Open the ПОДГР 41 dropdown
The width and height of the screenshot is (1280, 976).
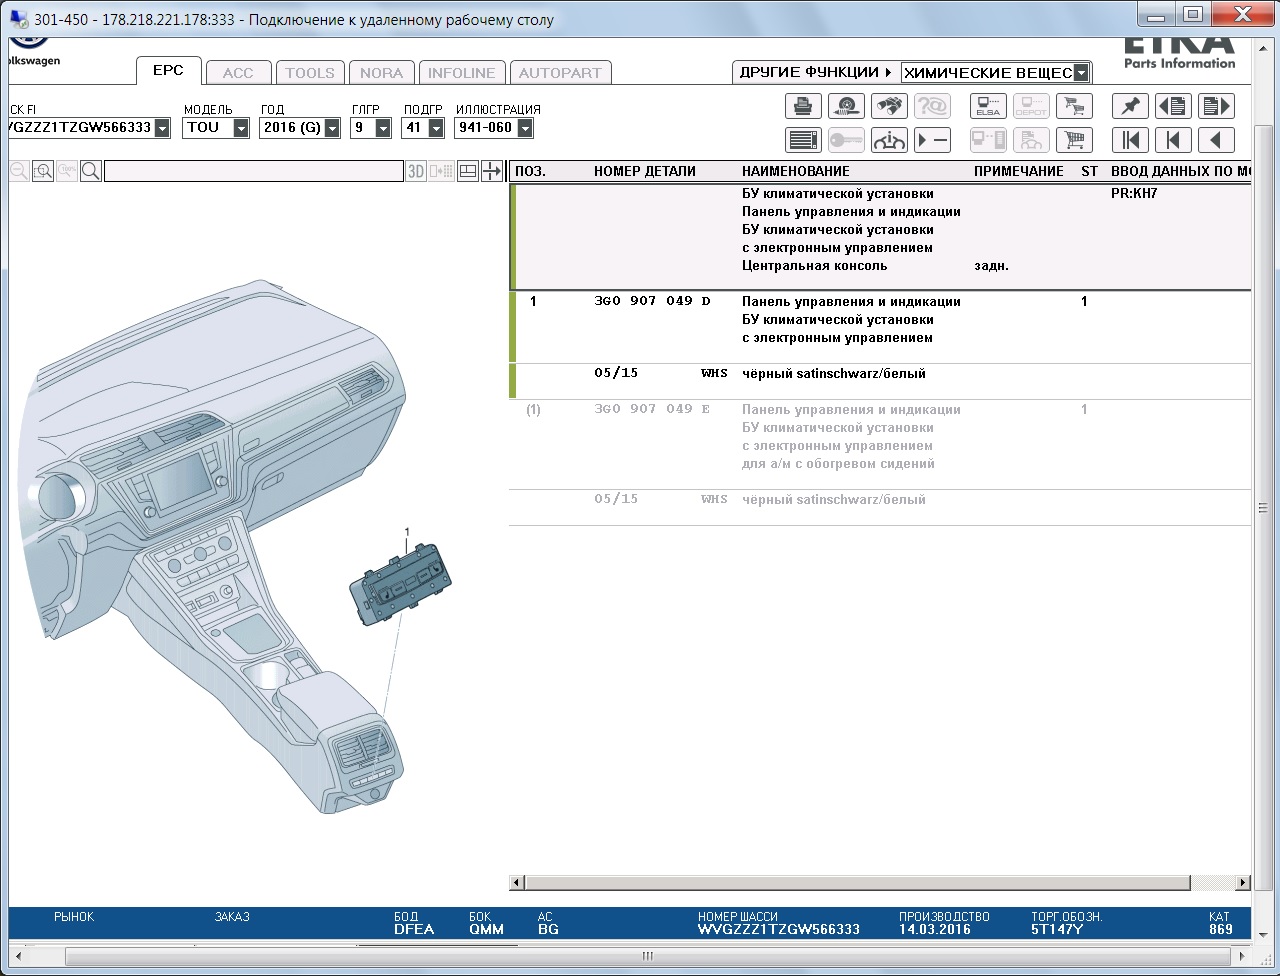pyautogui.click(x=435, y=128)
